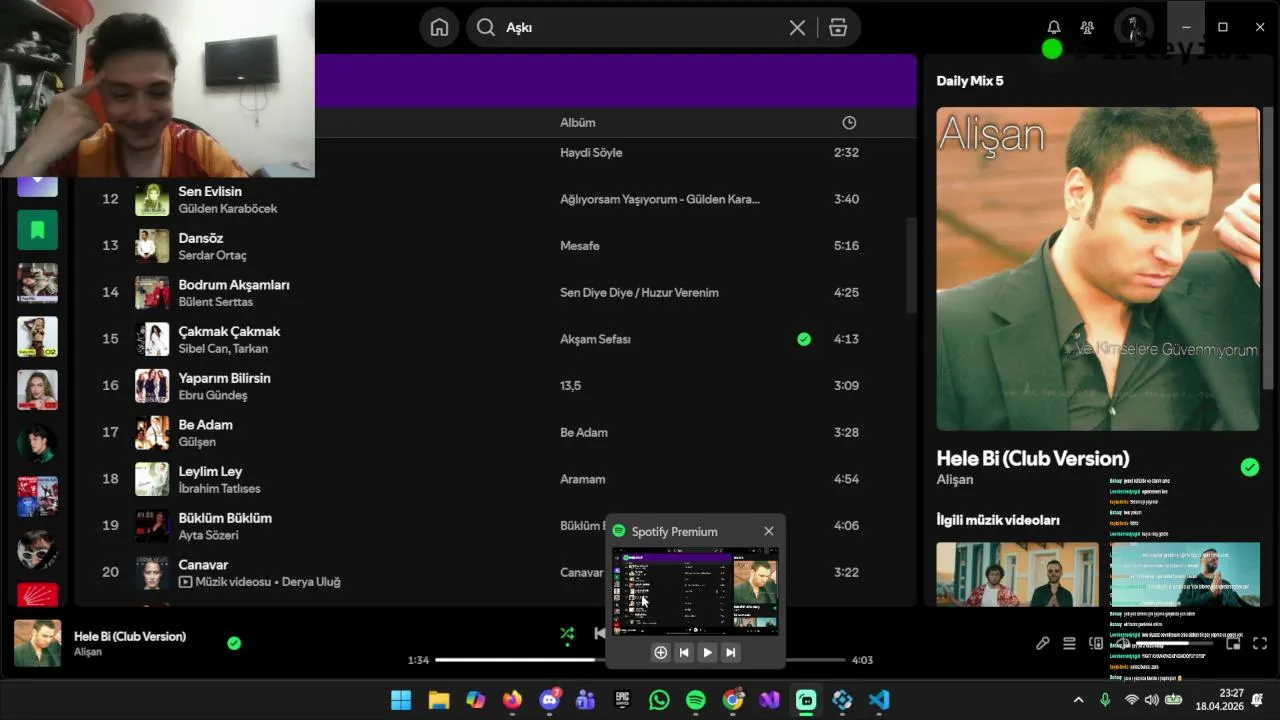Screen dimensions: 1280x720
Task: Open the Browse icon beside the search box
Action: tap(838, 27)
